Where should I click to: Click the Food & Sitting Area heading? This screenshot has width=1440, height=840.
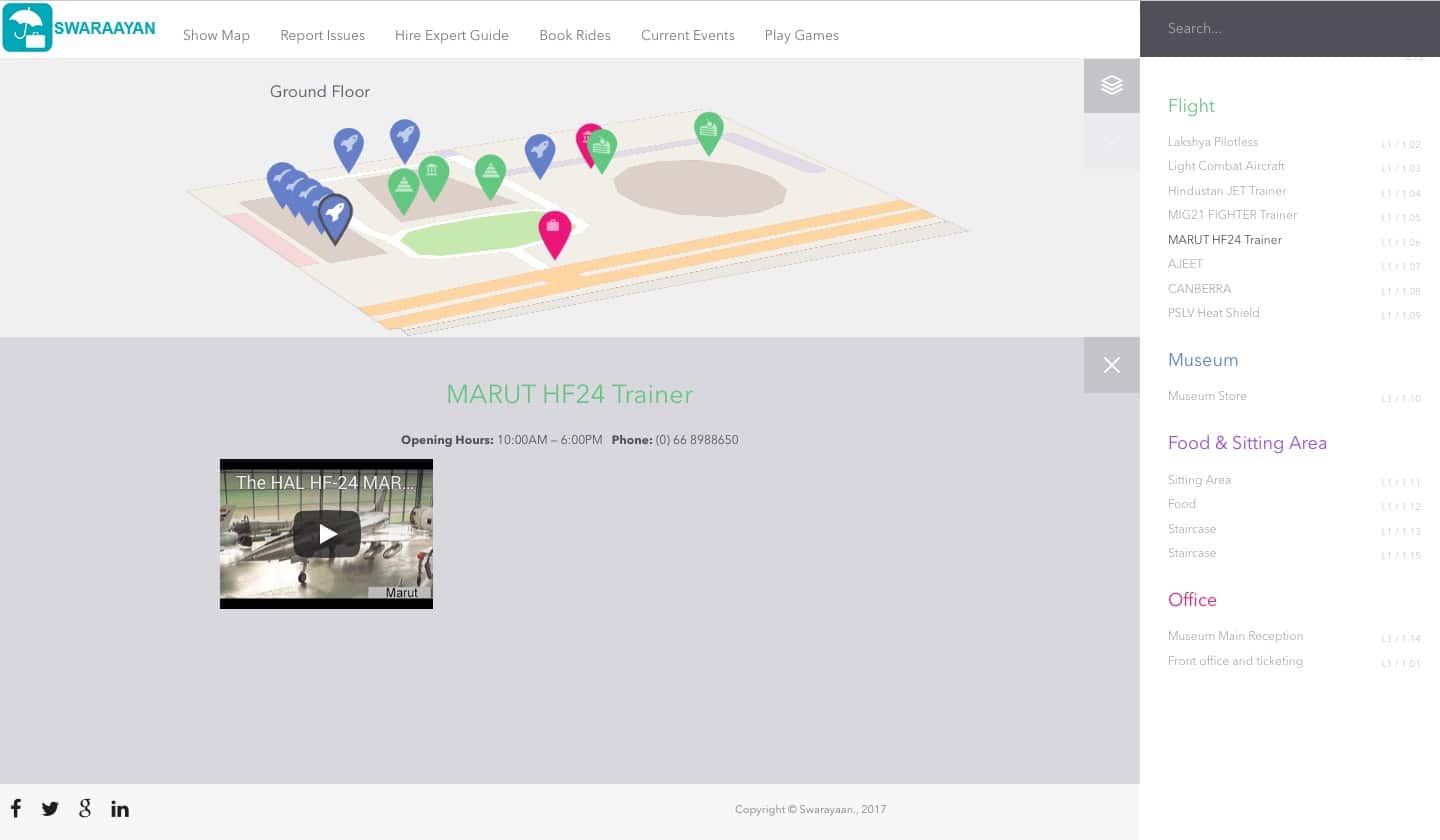1247,443
